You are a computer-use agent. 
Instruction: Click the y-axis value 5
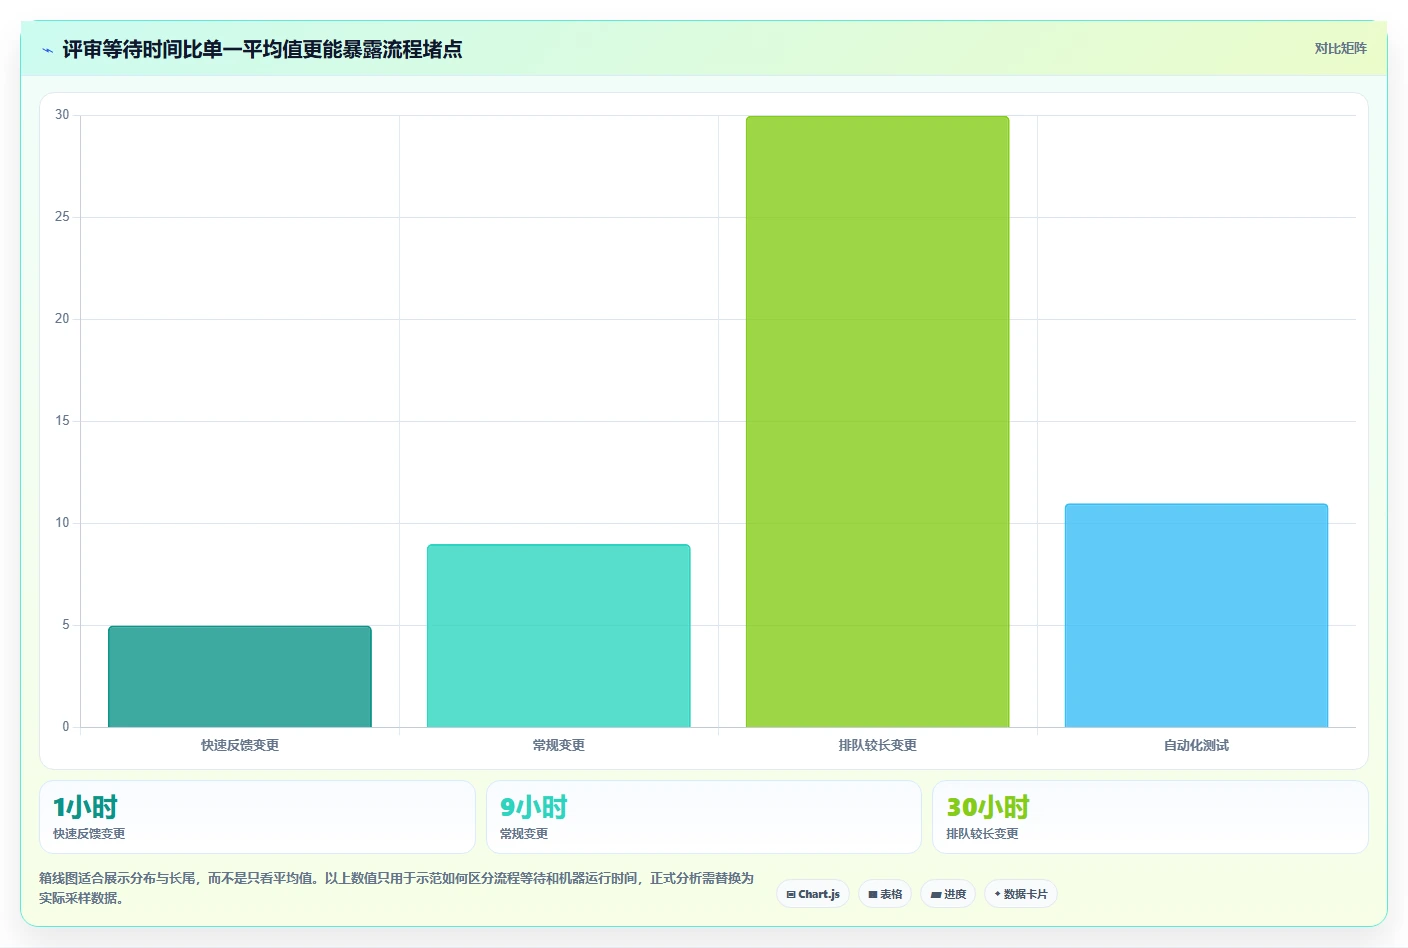coord(66,625)
